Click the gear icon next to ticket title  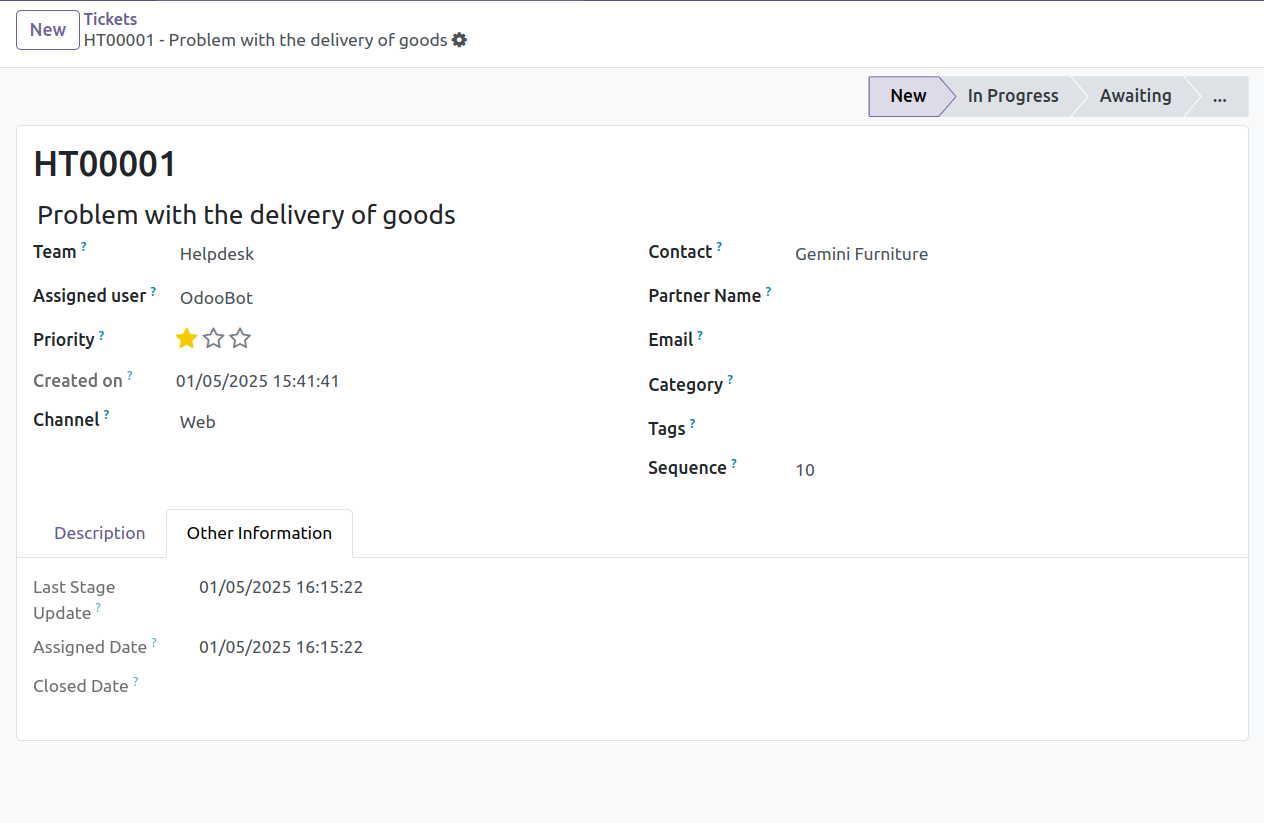pos(459,40)
